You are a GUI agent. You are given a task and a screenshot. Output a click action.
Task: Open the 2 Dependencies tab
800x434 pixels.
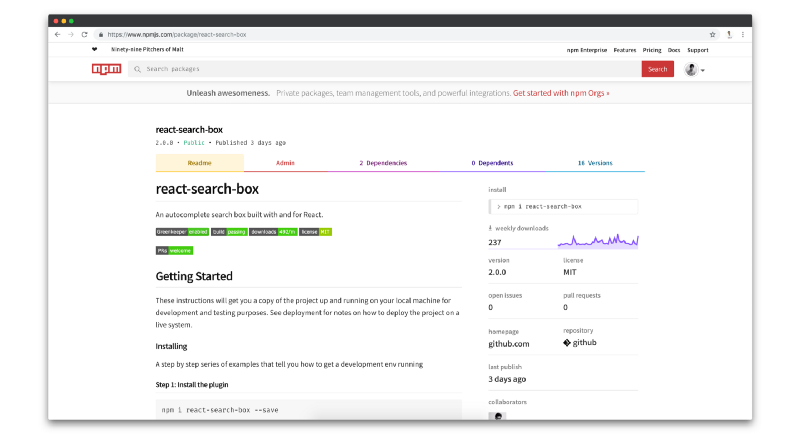coord(383,163)
